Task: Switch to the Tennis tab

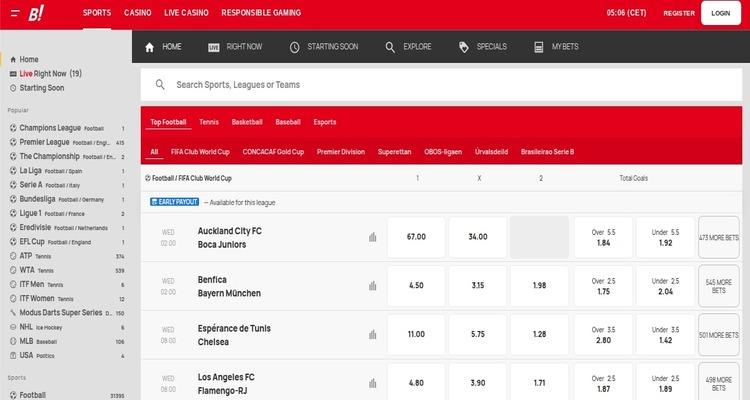Action: pyautogui.click(x=209, y=122)
